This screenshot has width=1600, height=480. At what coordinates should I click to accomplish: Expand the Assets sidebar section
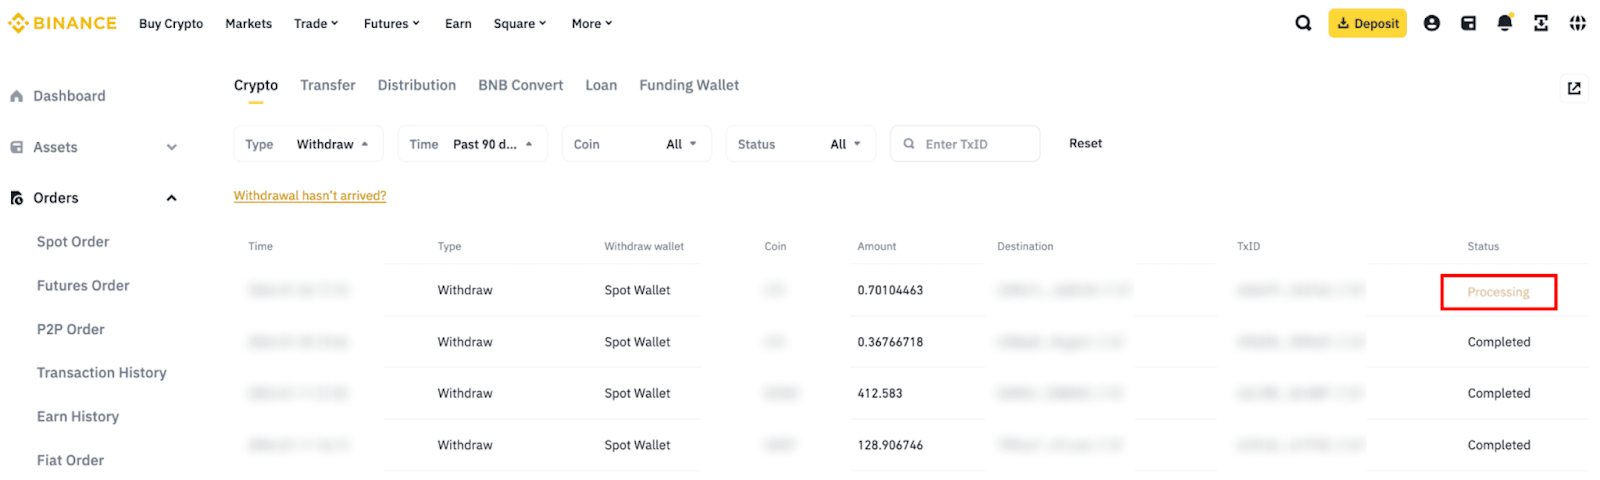coord(171,147)
